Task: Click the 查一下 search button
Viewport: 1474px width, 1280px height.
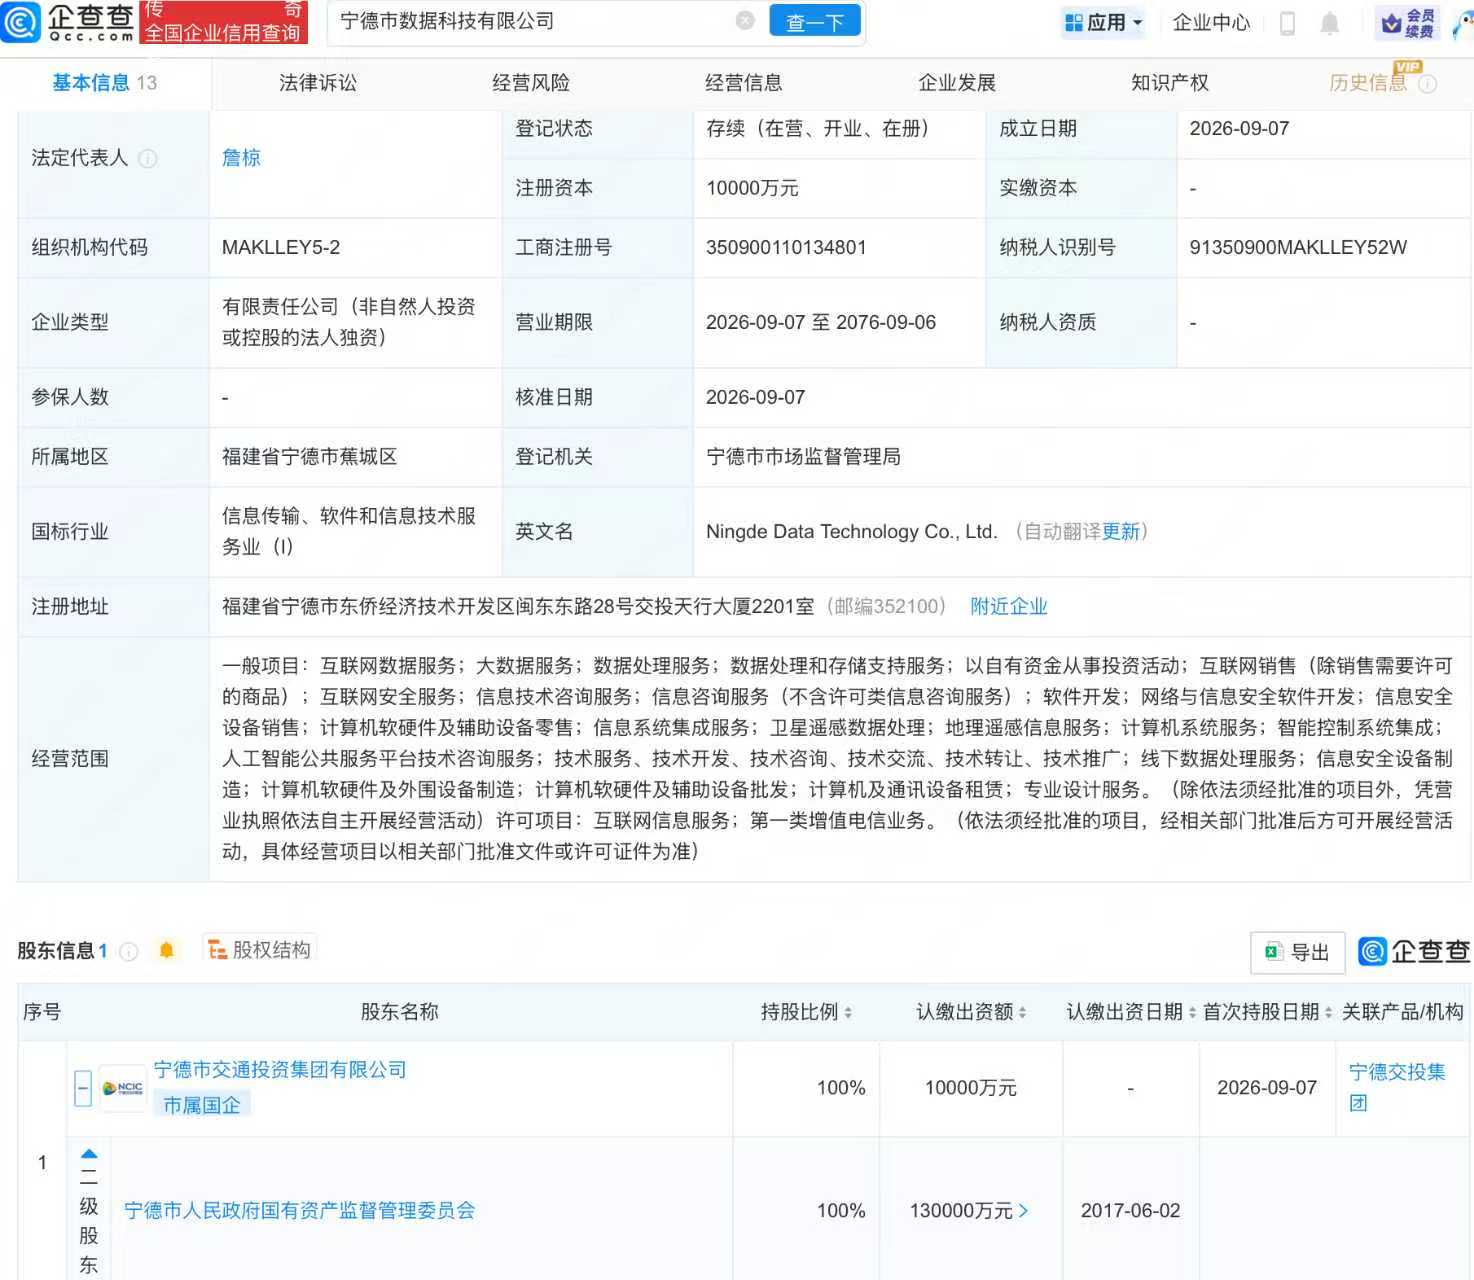Action: pos(815,21)
